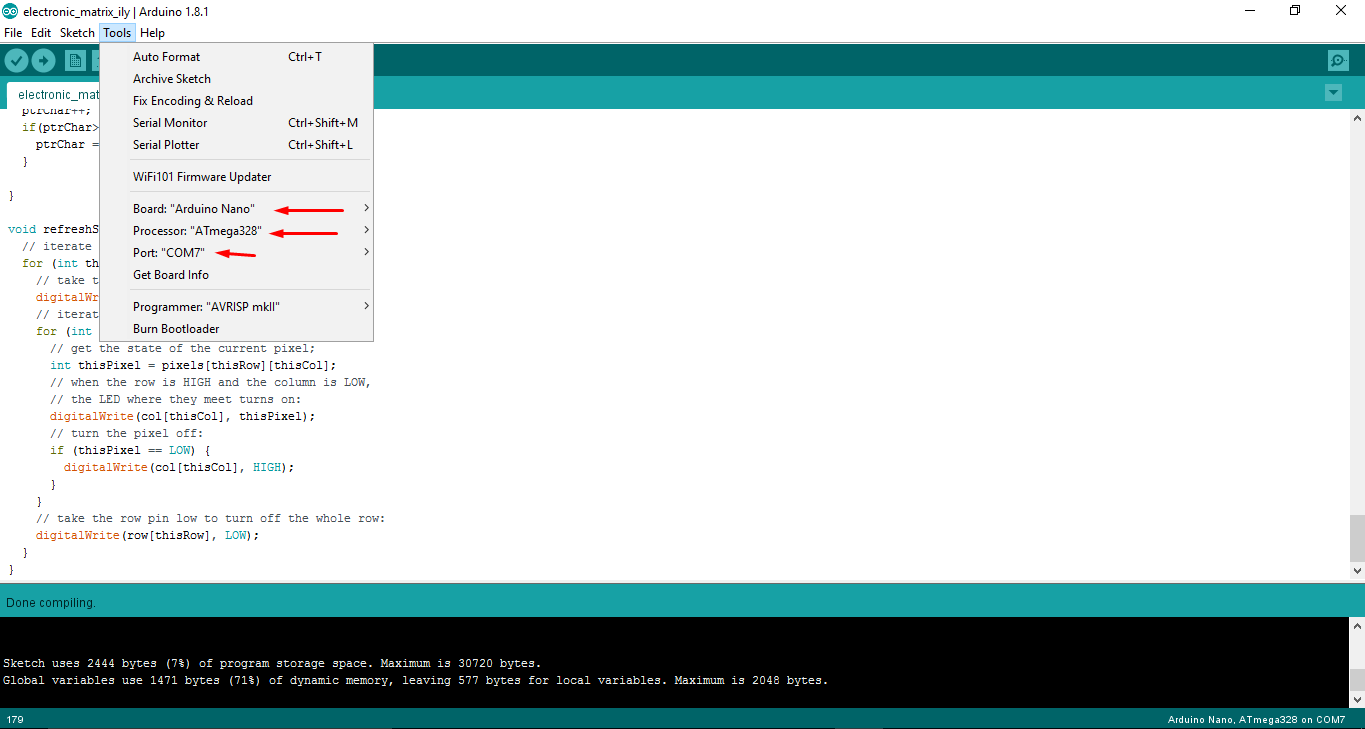Click "Sketch uses 2444 bytes" console line
Image resolution: width=1365 pixels, height=729 pixels.
tap(272, 663)
